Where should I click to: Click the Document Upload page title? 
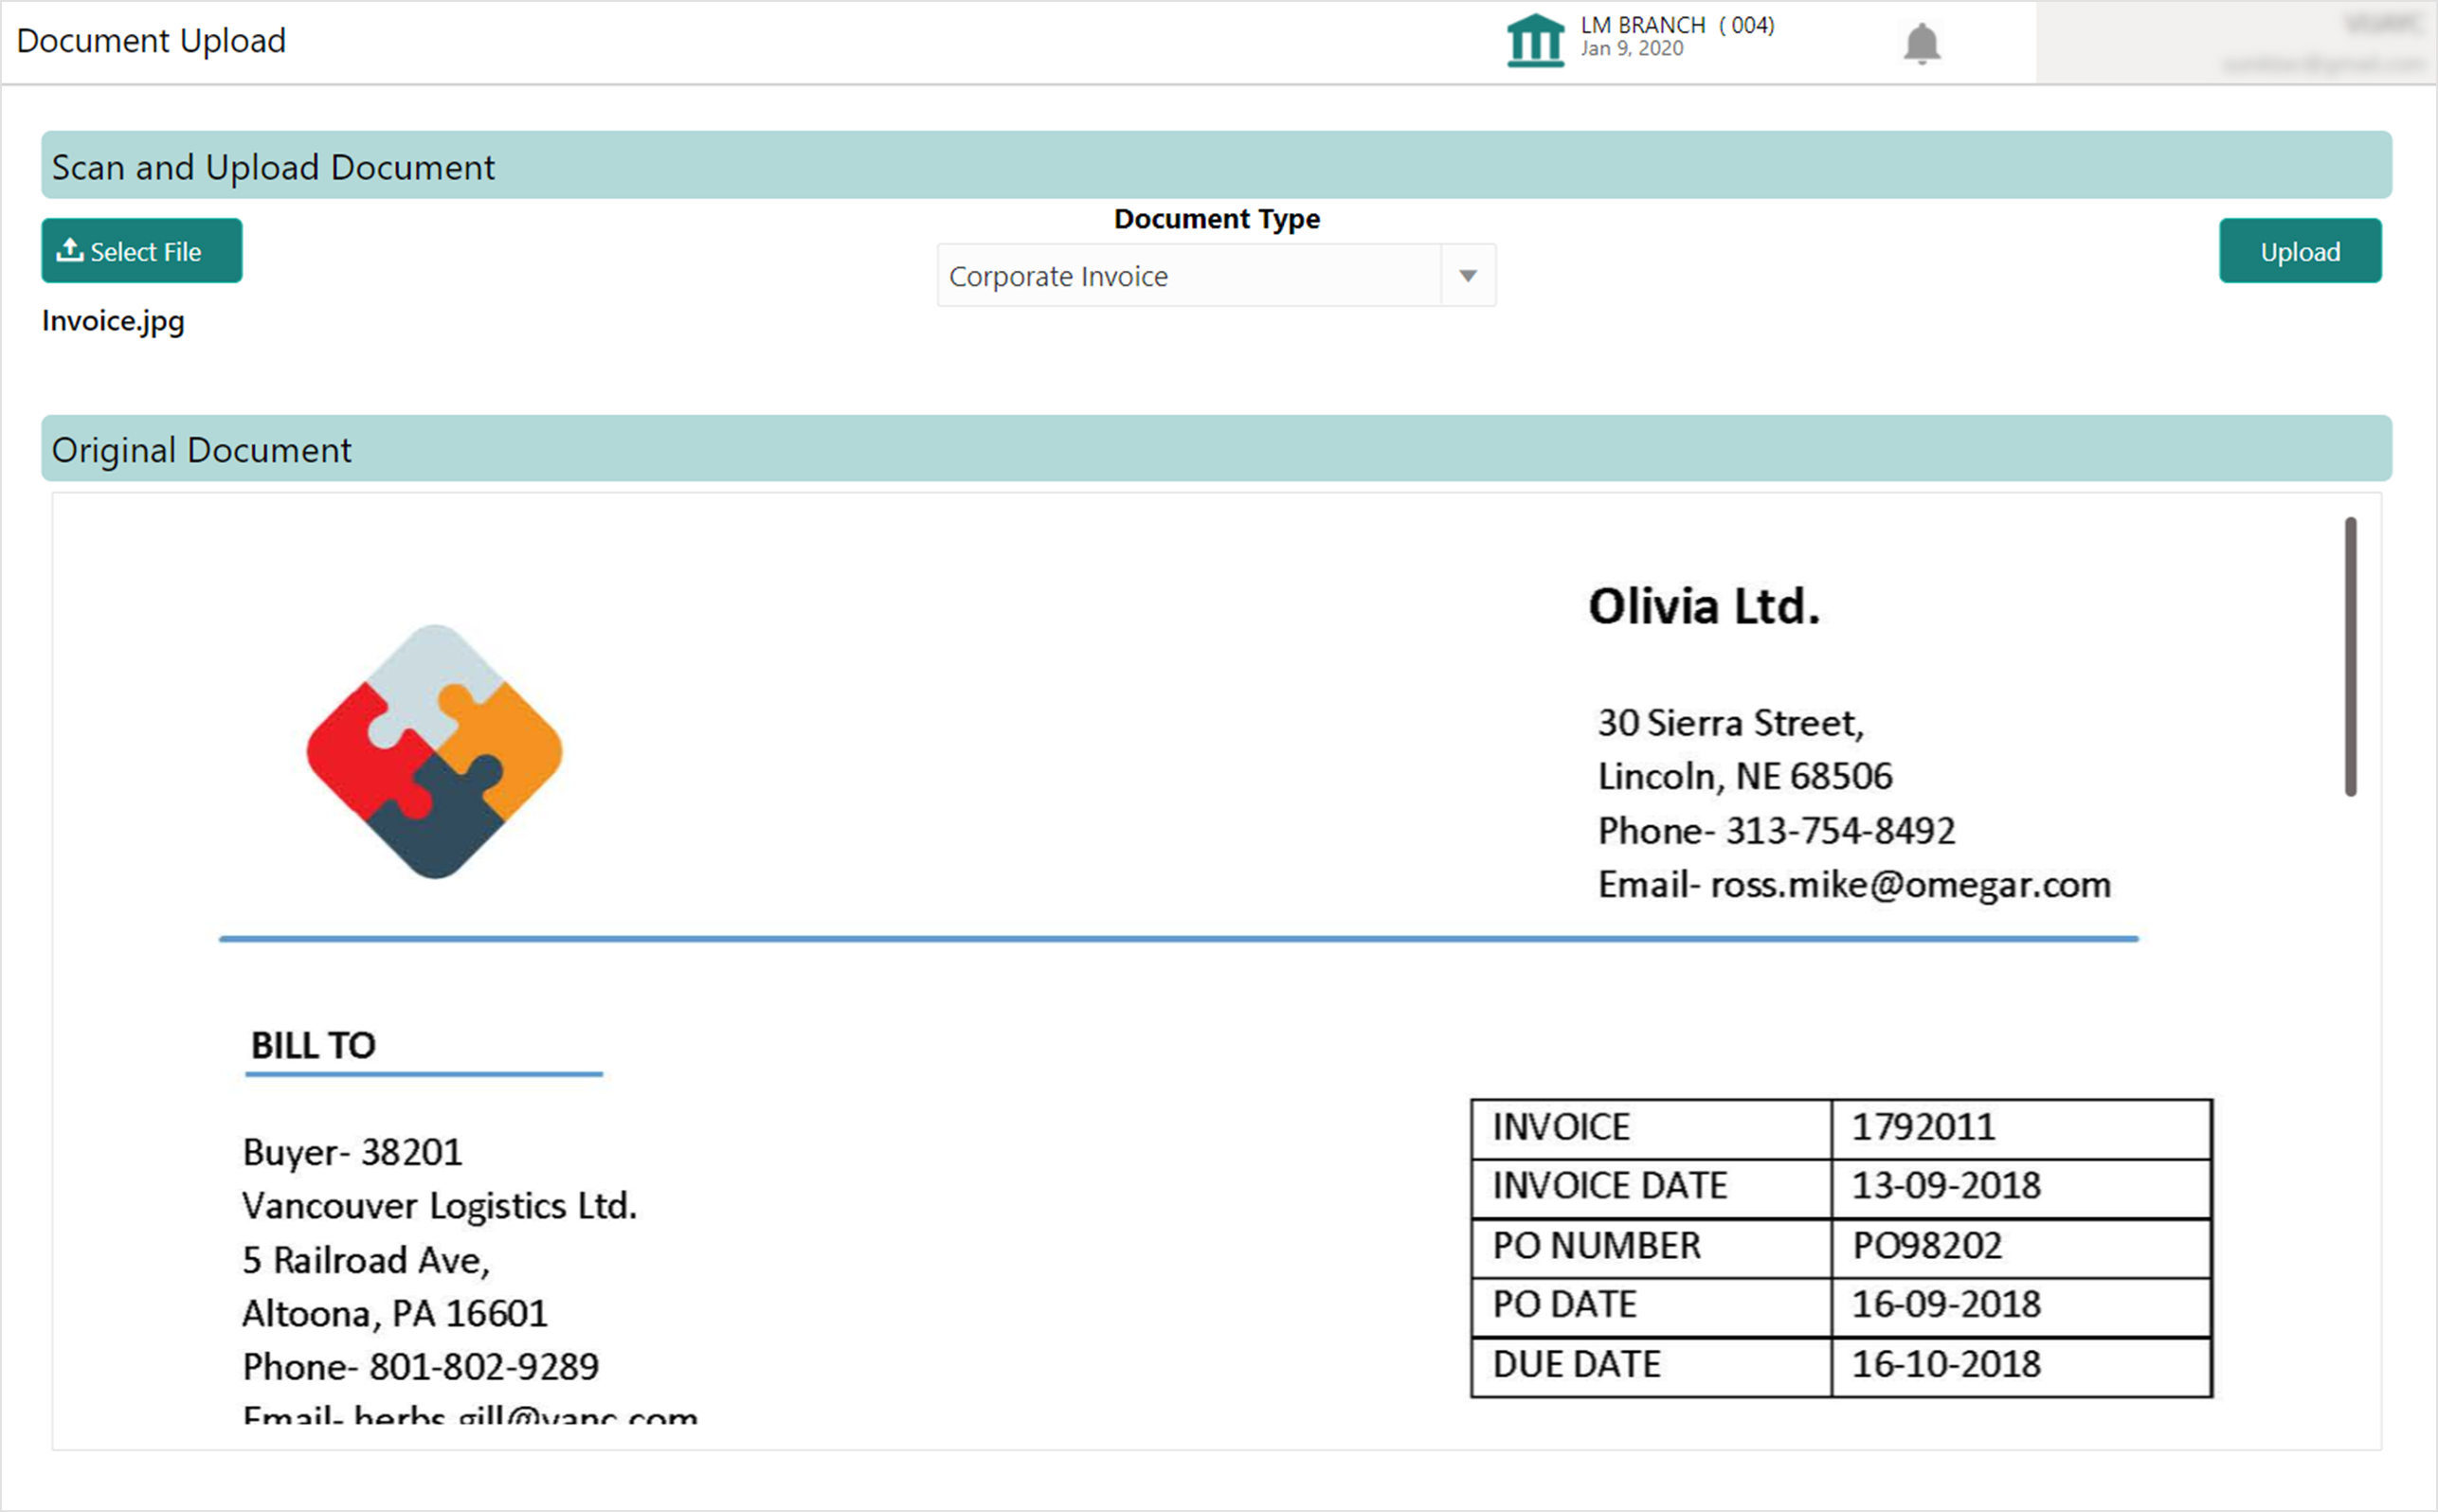coord(151,41)
